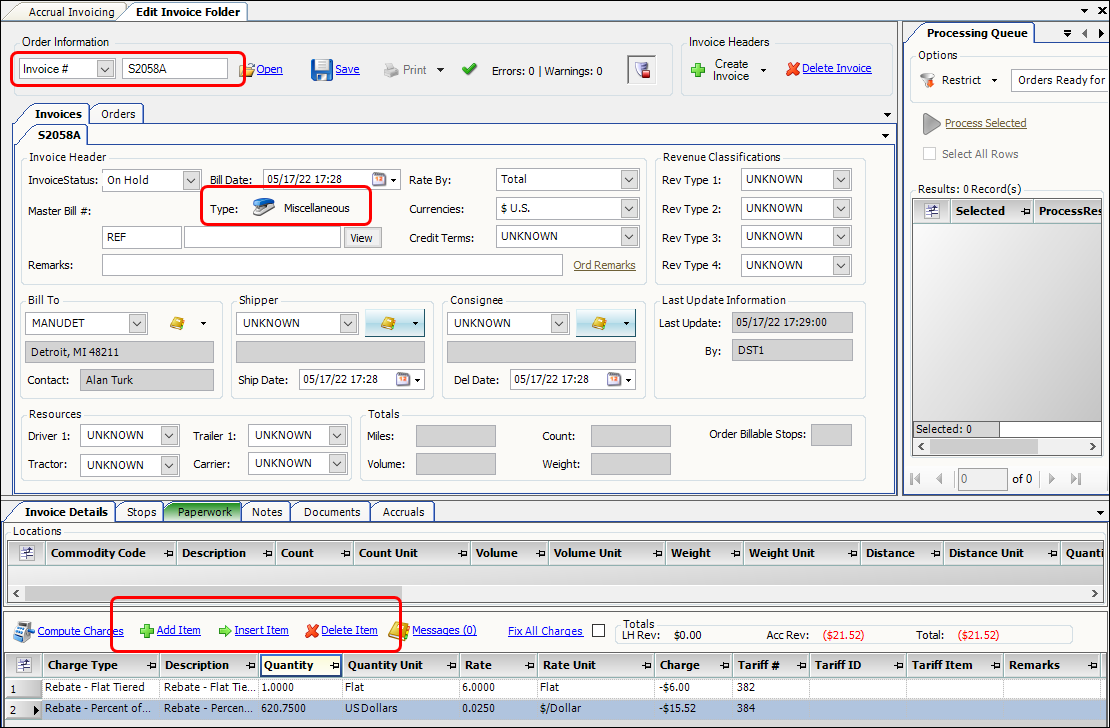This screenshot has height=728, width=1110.
Task: Expand the Credit Terms dropdown
Action: (628, 237)
